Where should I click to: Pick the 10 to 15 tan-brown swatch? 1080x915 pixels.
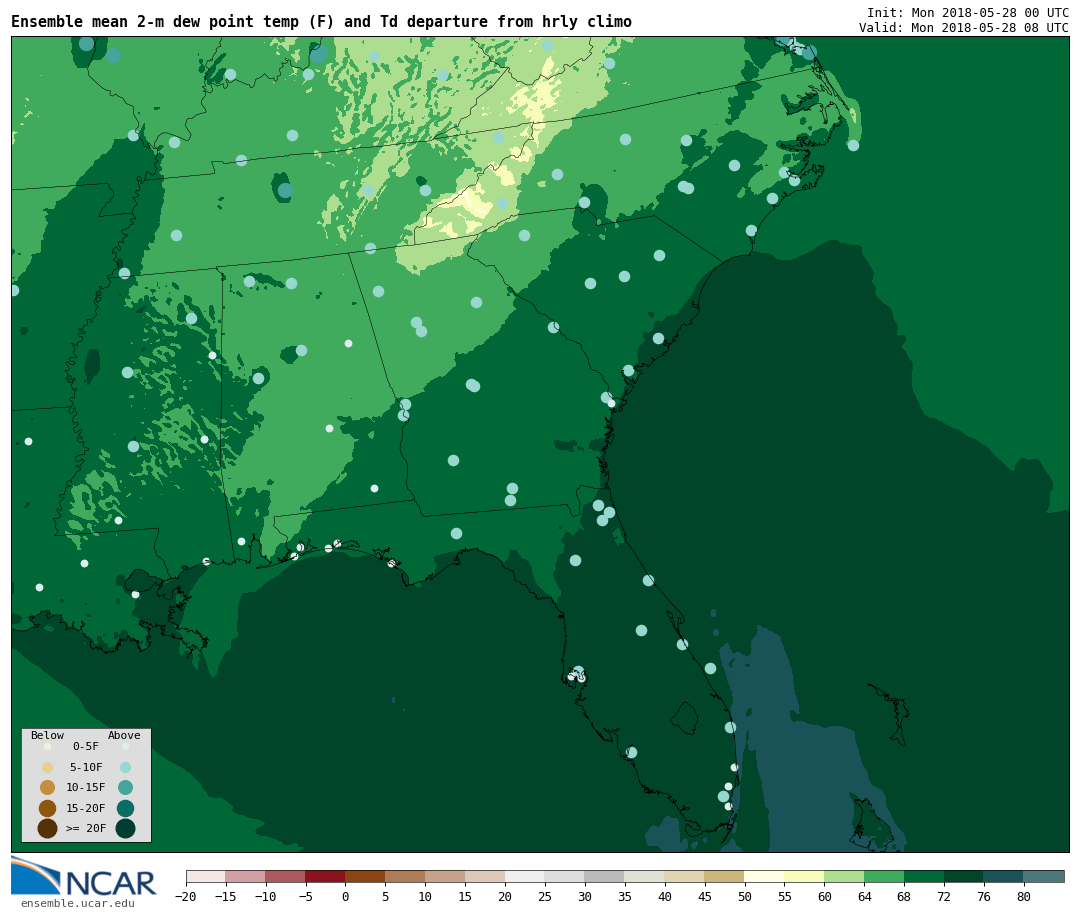(x=445, y=876)
